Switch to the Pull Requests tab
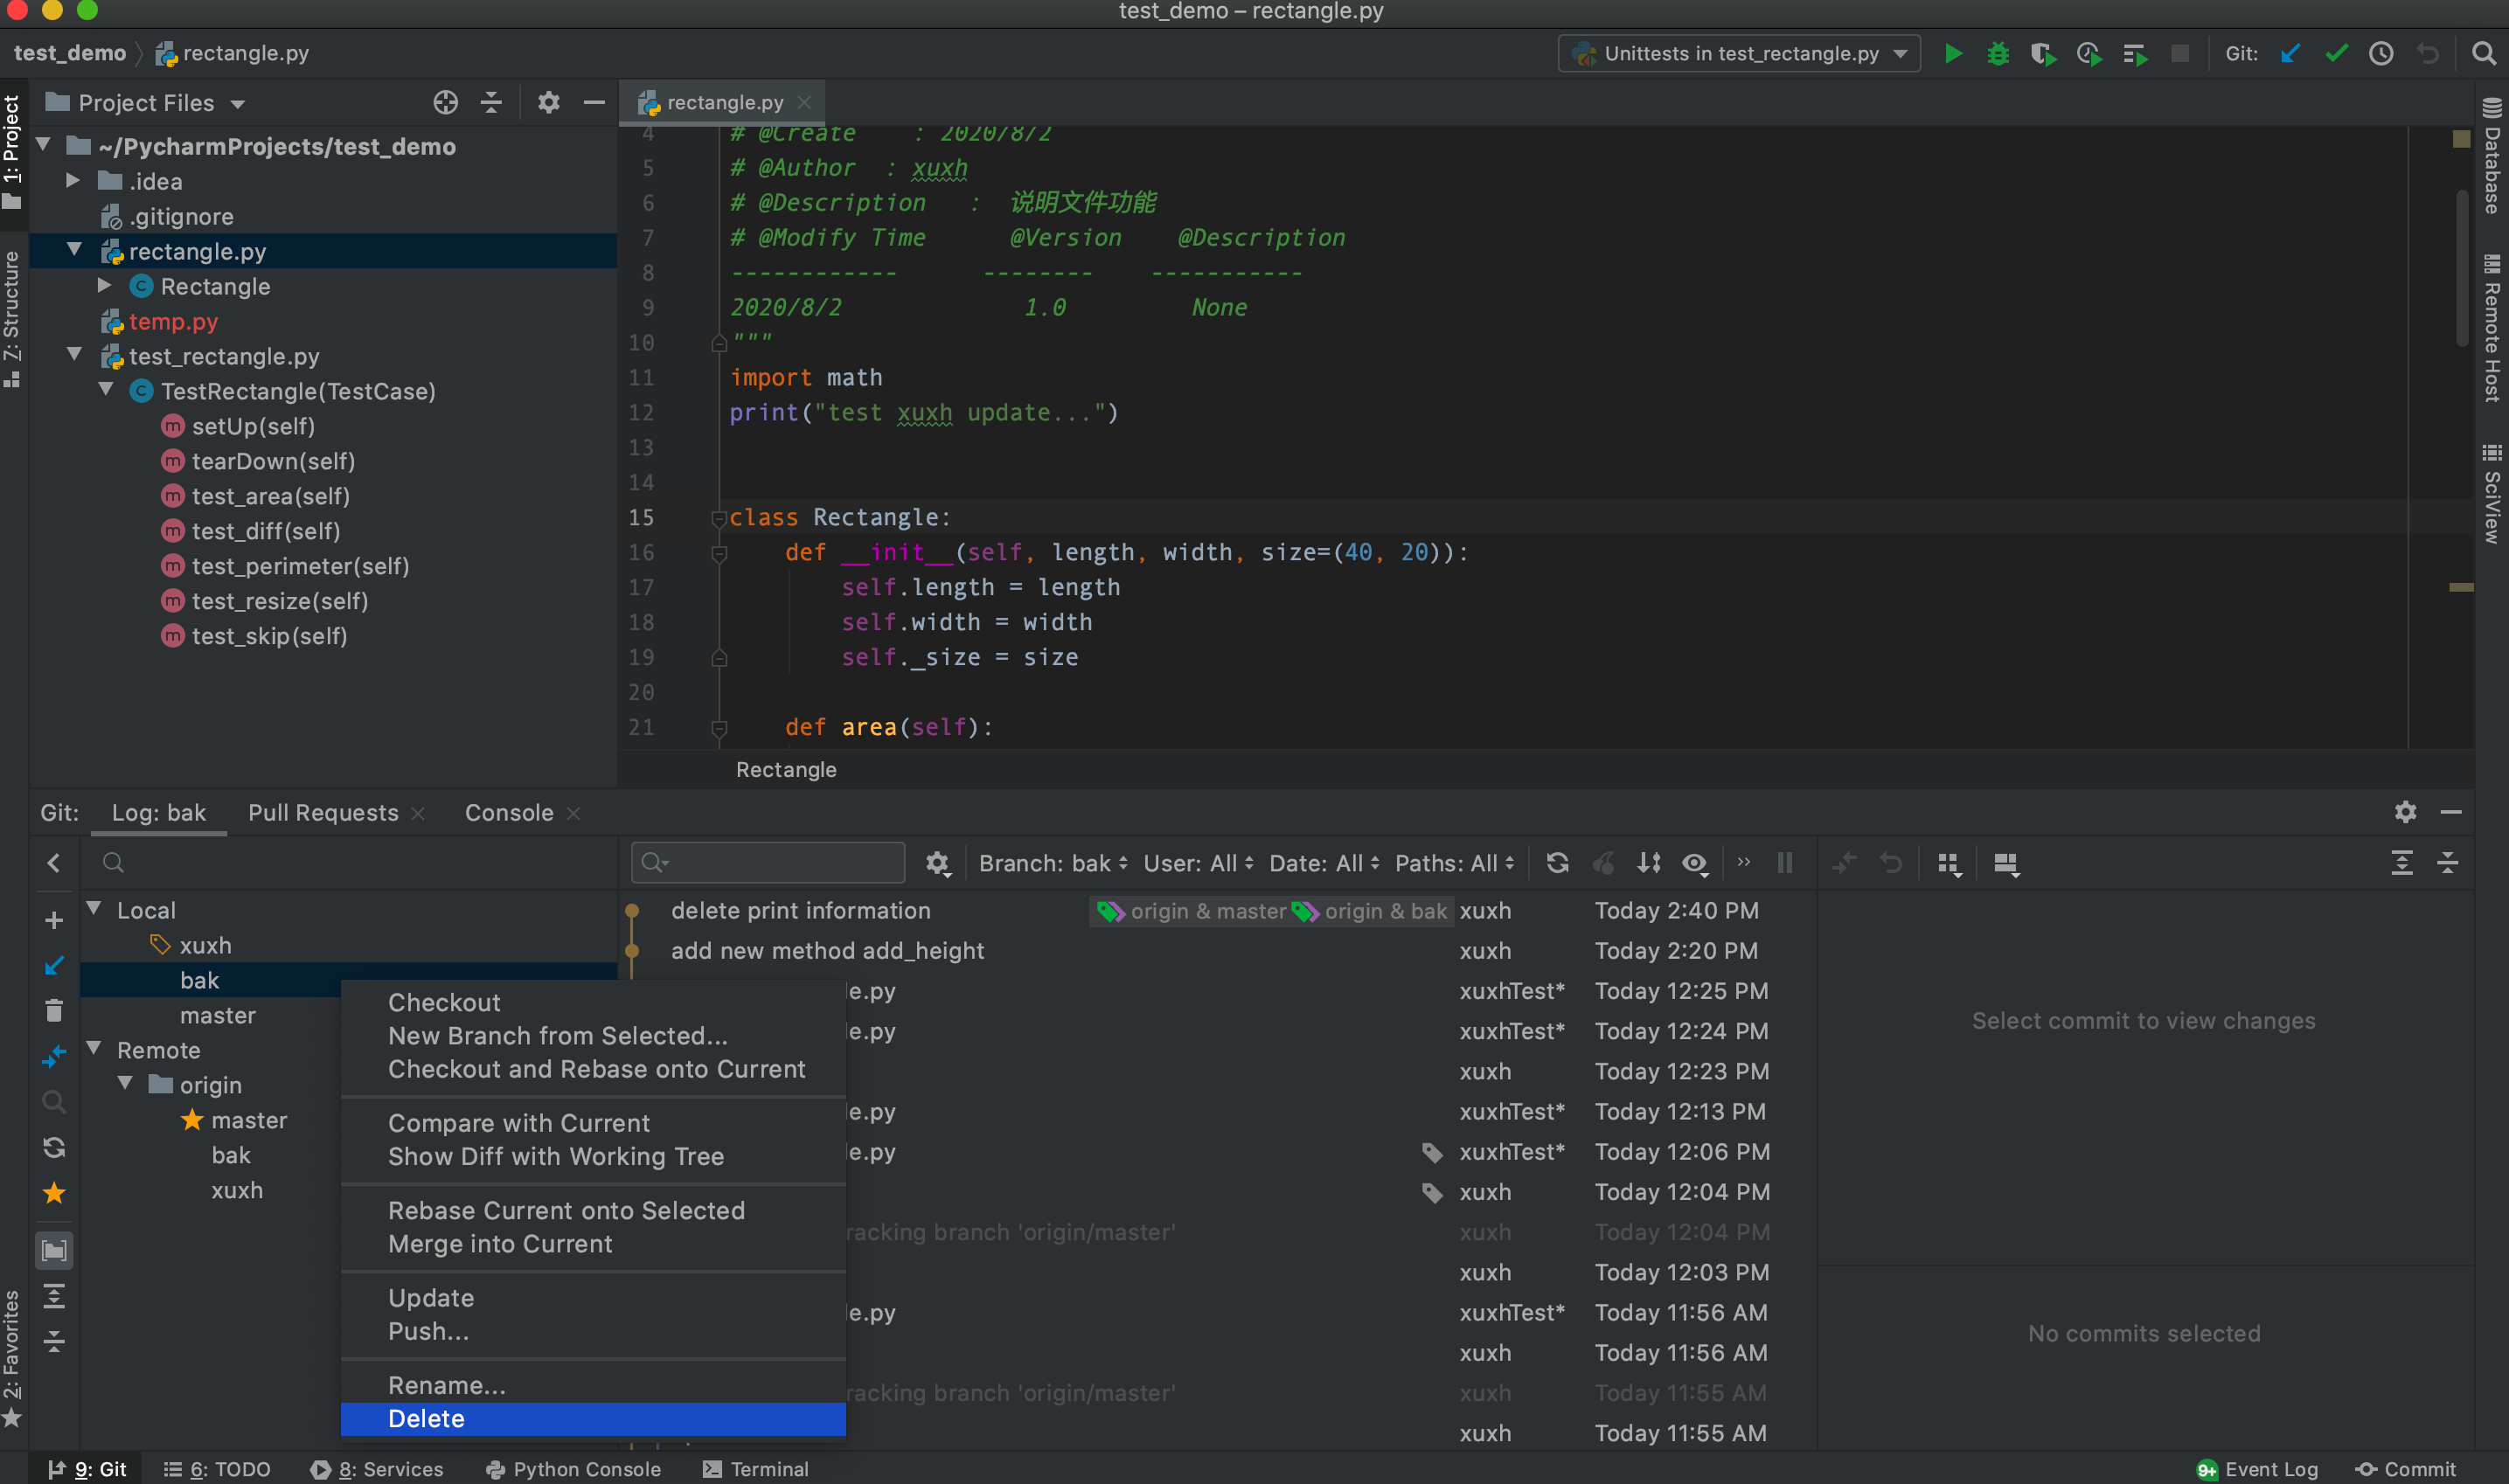Image resolution: width=2509 pixels, height=1484 pixels. coord(323,812)
